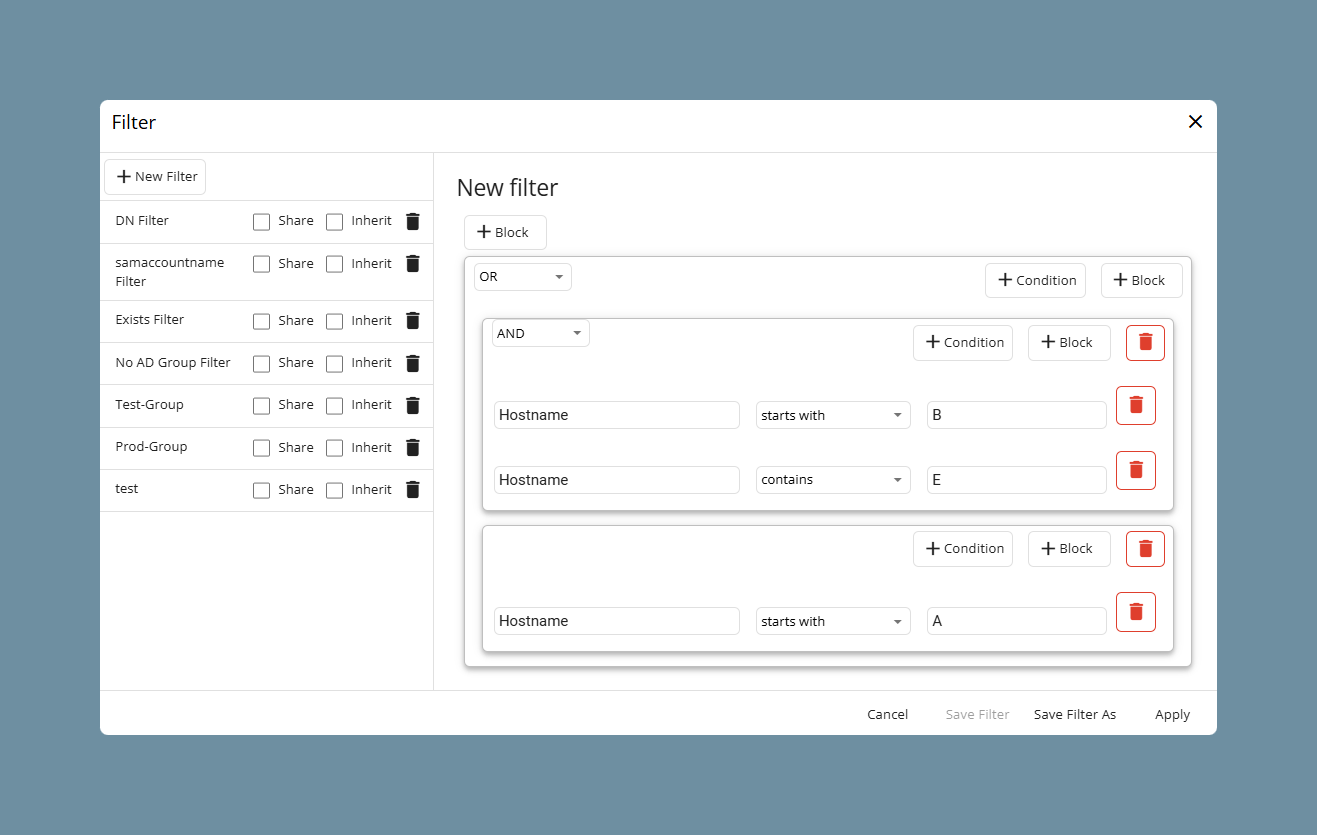Image resolution: width=1317 pixels, height=835 pixels.
Task: Select the 'test' saved filter entry
Action: point(127,489)
